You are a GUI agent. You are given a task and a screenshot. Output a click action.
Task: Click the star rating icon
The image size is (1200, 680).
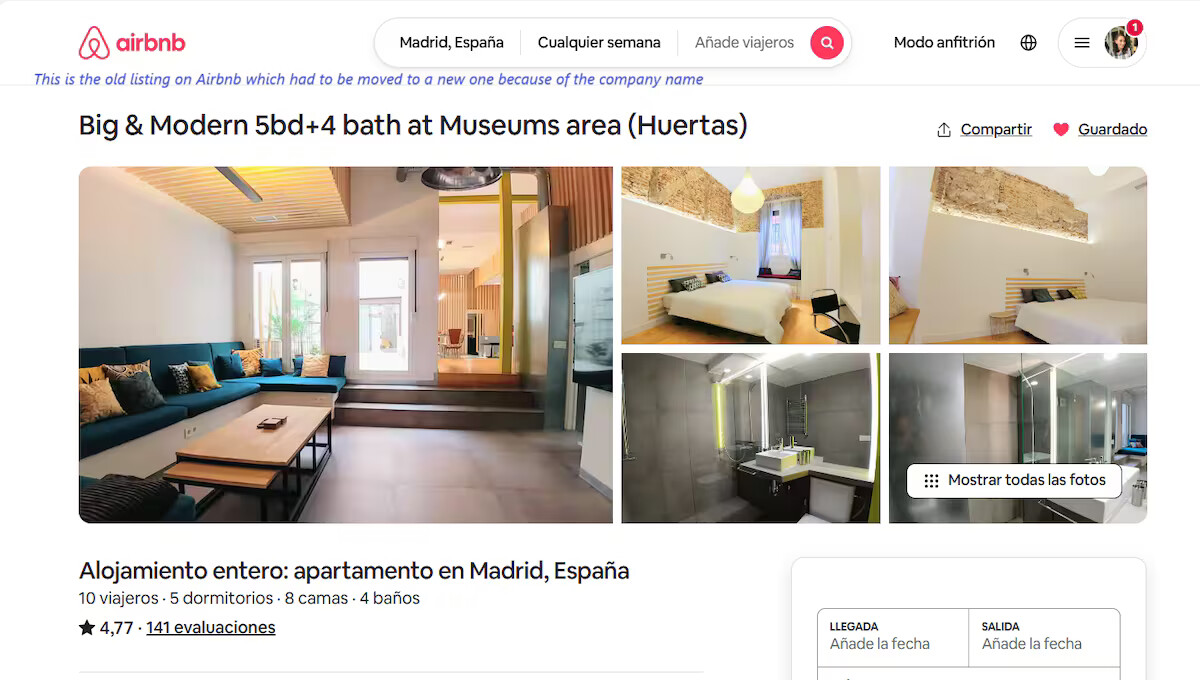(87, 628)
